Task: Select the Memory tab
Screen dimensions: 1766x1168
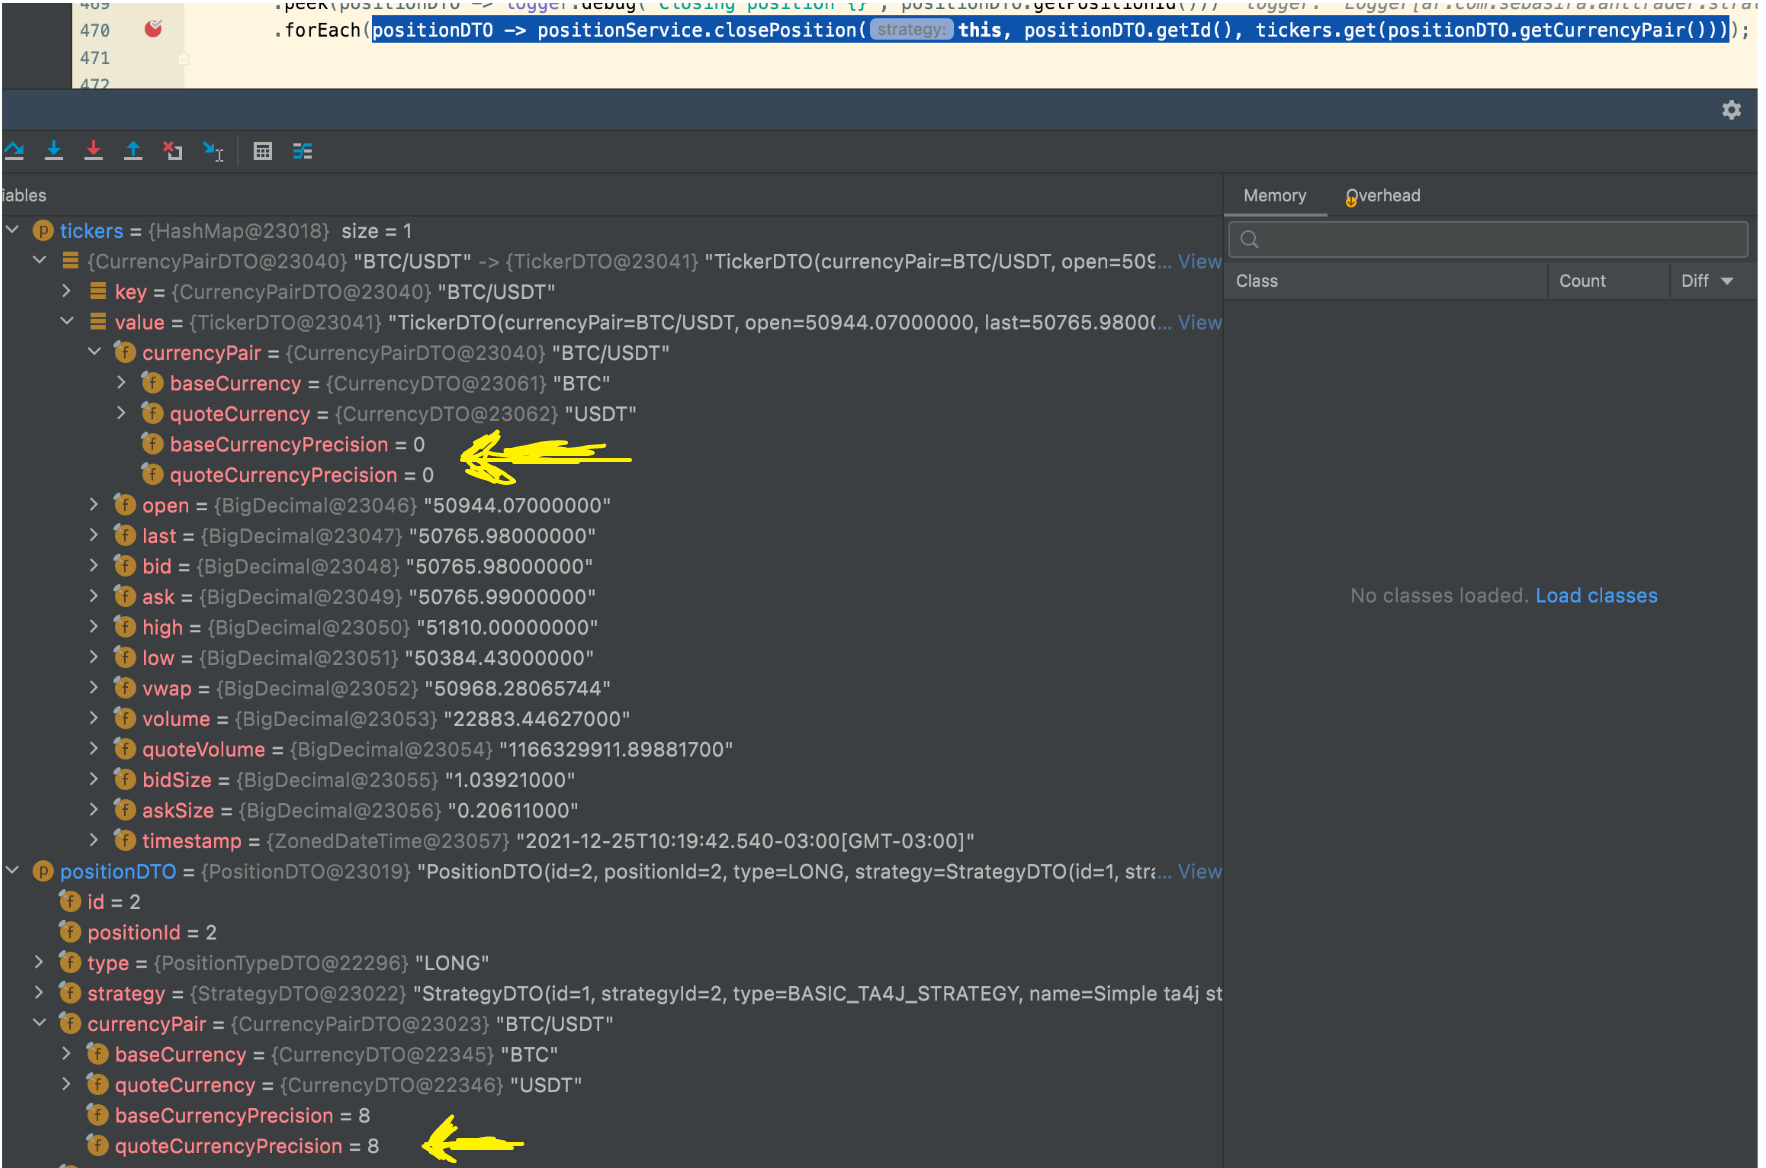Action: tap(1274, 195)
